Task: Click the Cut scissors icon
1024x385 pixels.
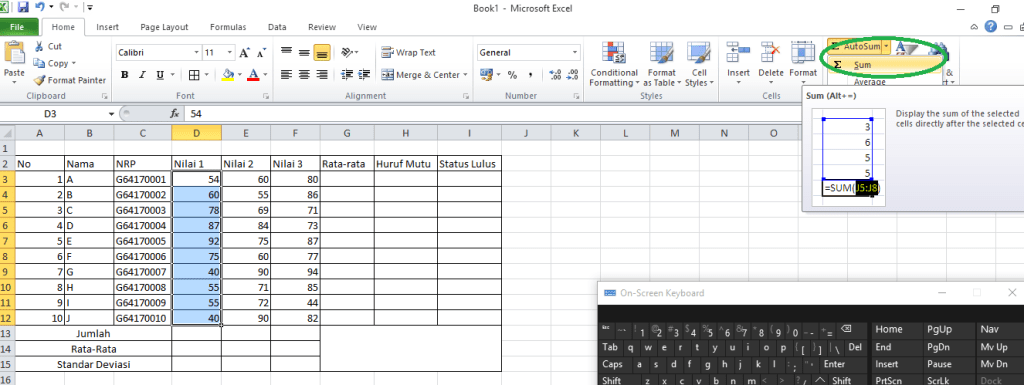Action: pos(39,46)
